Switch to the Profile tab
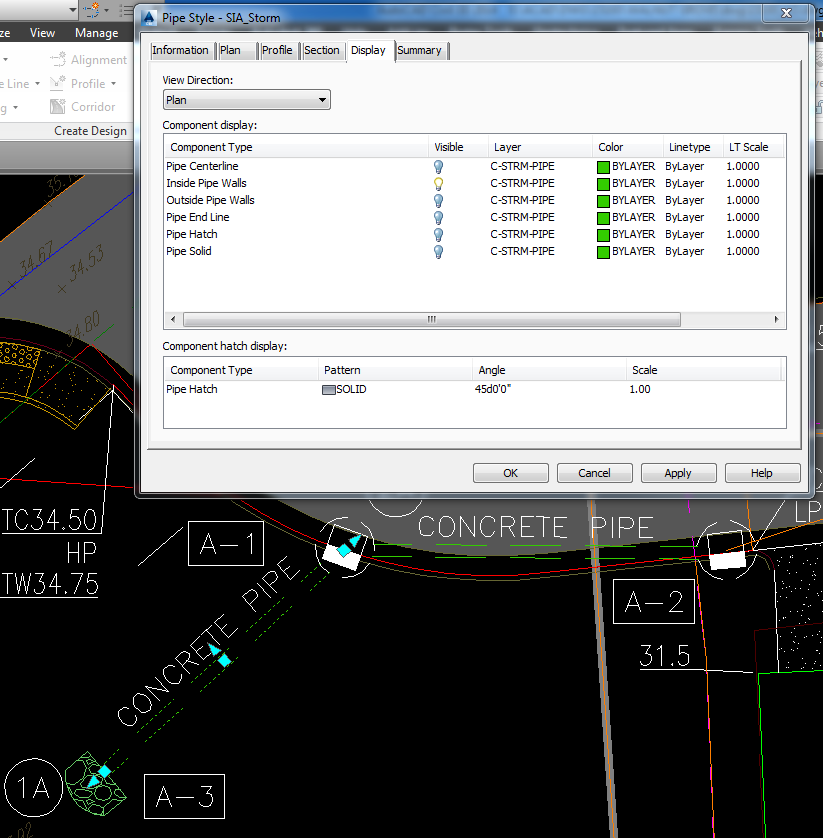Screen dimensions: 823x838 [277, 50]
